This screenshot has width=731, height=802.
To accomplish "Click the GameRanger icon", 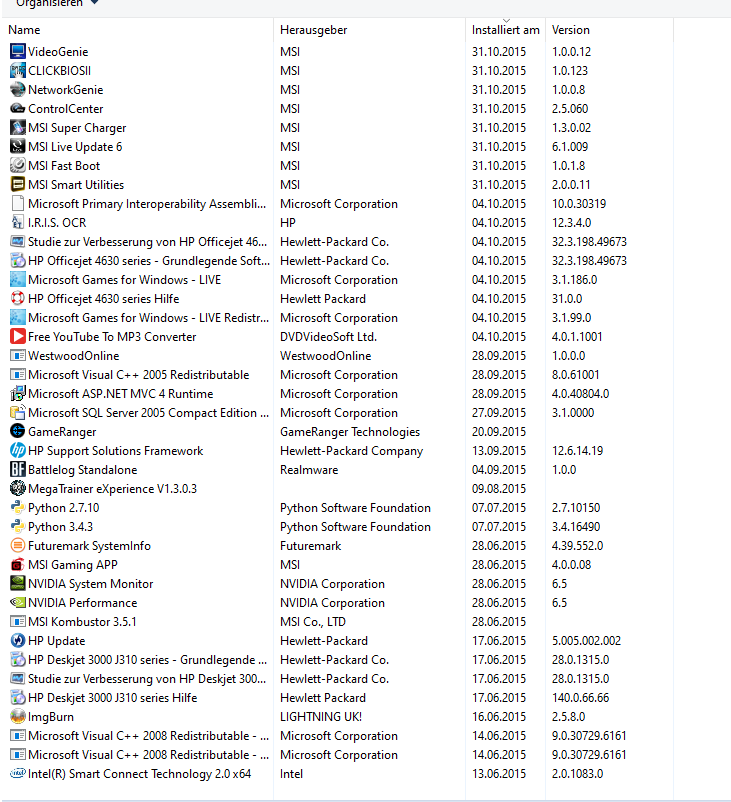I will (x=17, y=431).
